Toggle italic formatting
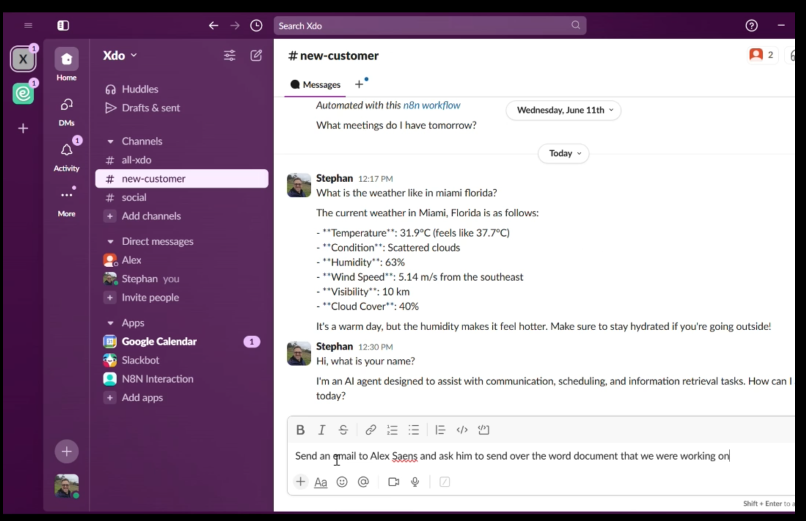This screenshot has width=806, height=521. point(322,430)
